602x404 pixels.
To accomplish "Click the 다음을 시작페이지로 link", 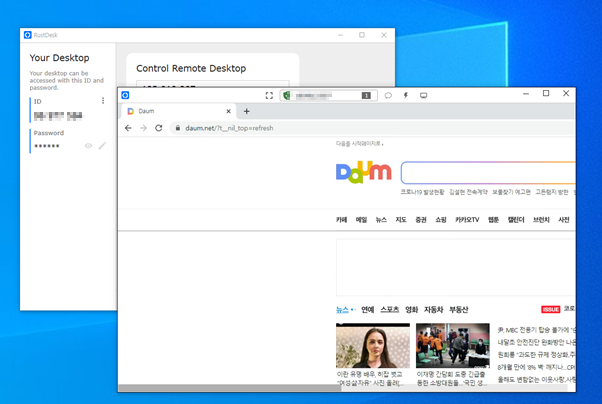I will point(359,144).
